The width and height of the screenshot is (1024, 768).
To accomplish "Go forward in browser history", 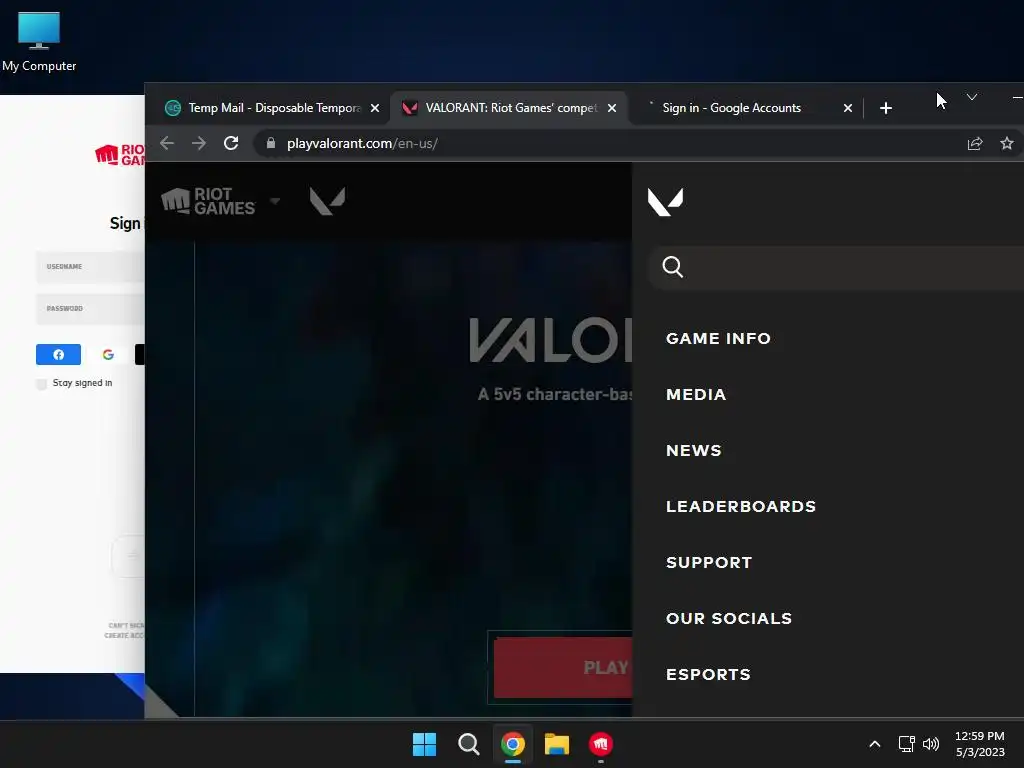I will click(x=199, y=143).
